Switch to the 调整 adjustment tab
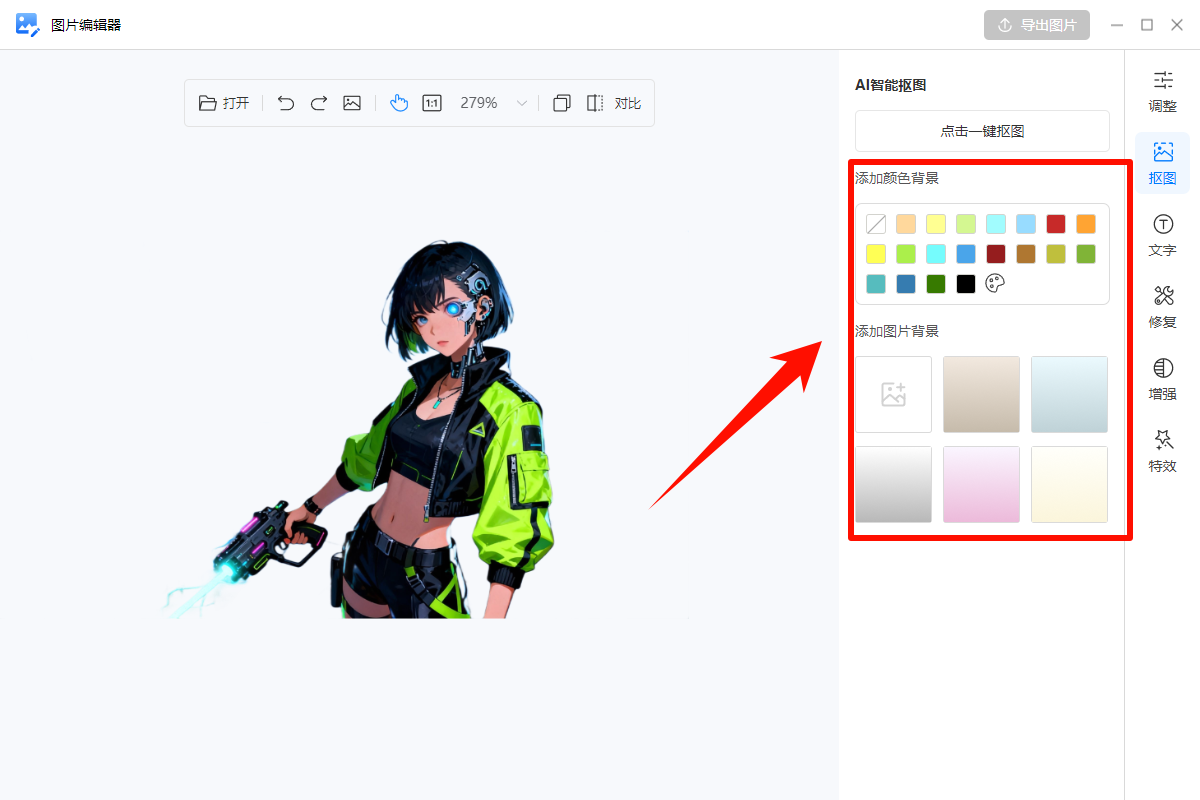1200x800 pixels. [1162, 91]
